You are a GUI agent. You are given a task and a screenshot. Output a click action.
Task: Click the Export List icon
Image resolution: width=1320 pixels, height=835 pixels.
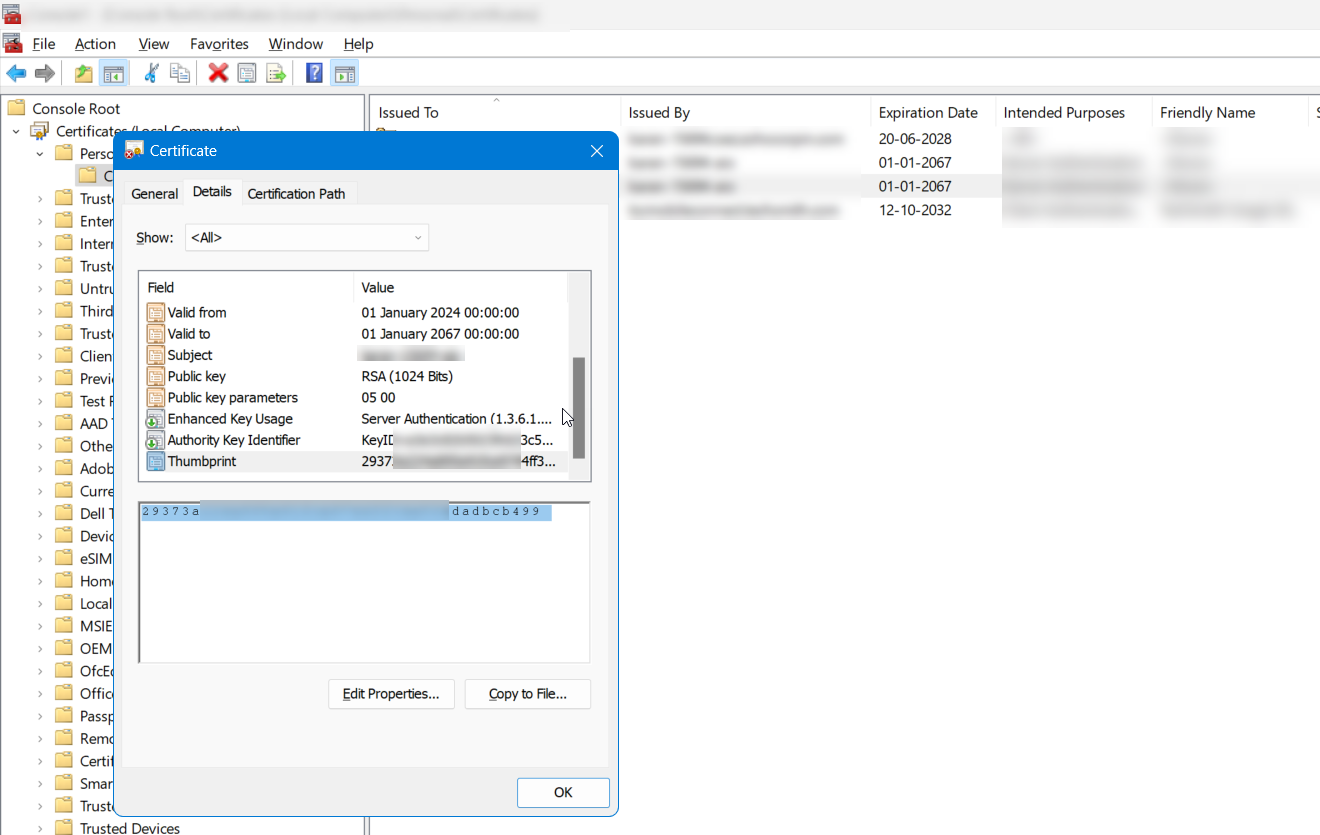(x=276, y=73)
